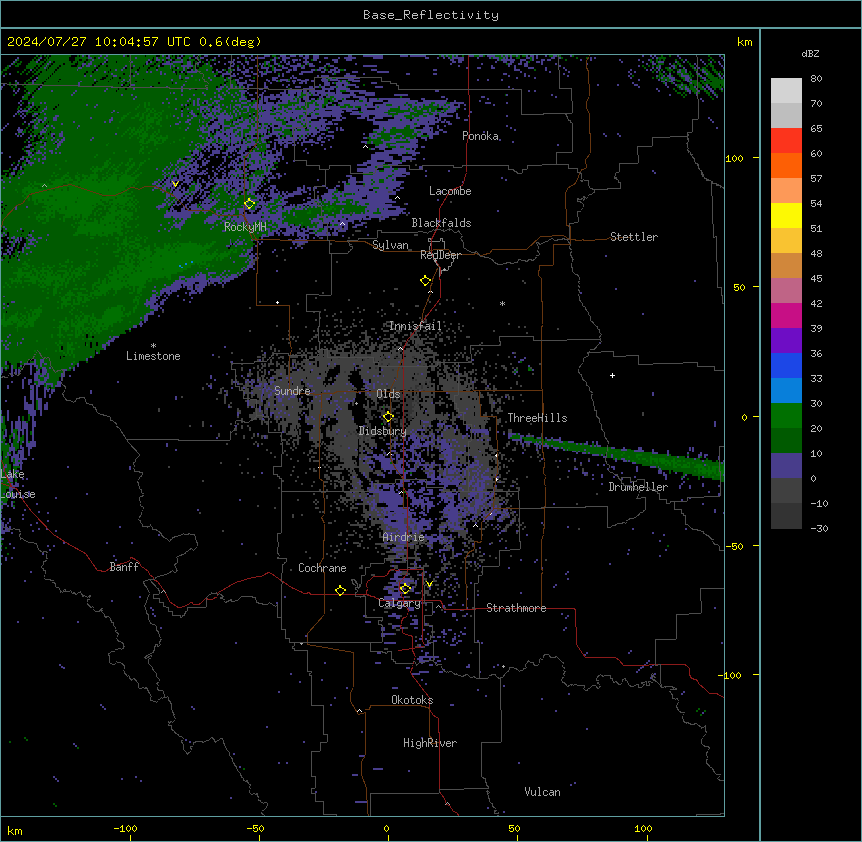Image resolution: width=862 pixels, height=842 pixels.
Task: Click the ThreeHills label
Action: coord(538,418)
